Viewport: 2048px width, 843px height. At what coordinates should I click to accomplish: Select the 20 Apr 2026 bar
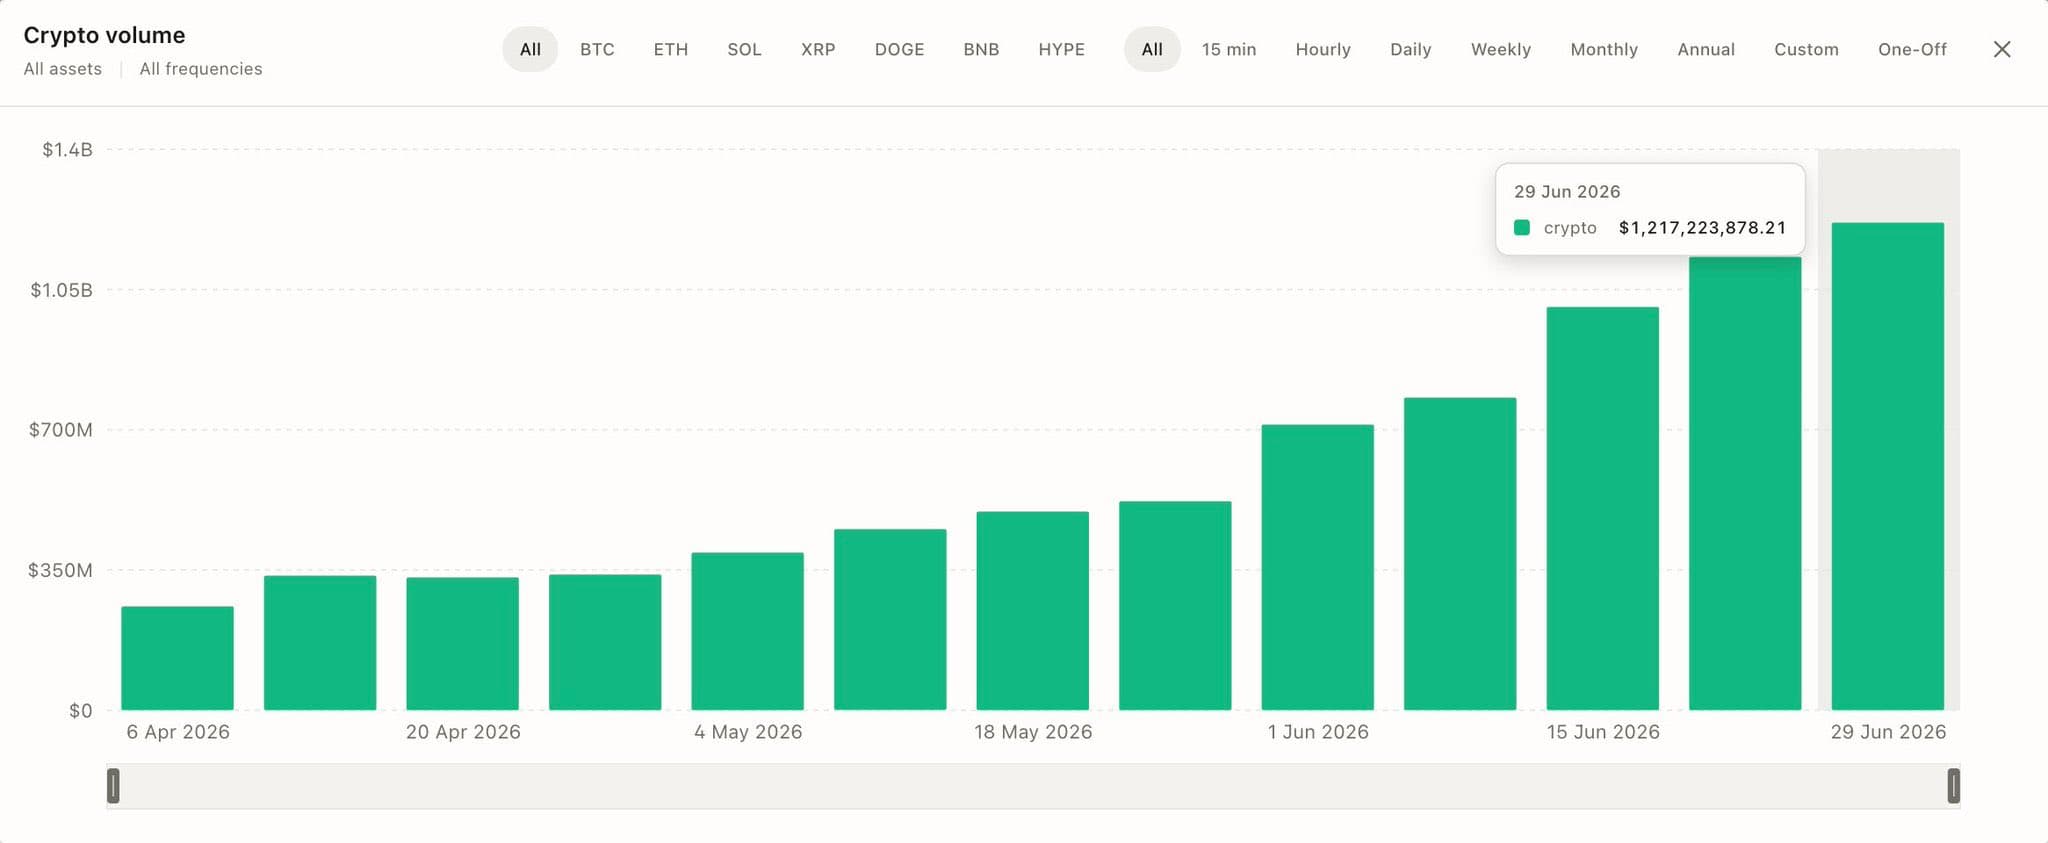pyautogui.click(x=462, y=644)
